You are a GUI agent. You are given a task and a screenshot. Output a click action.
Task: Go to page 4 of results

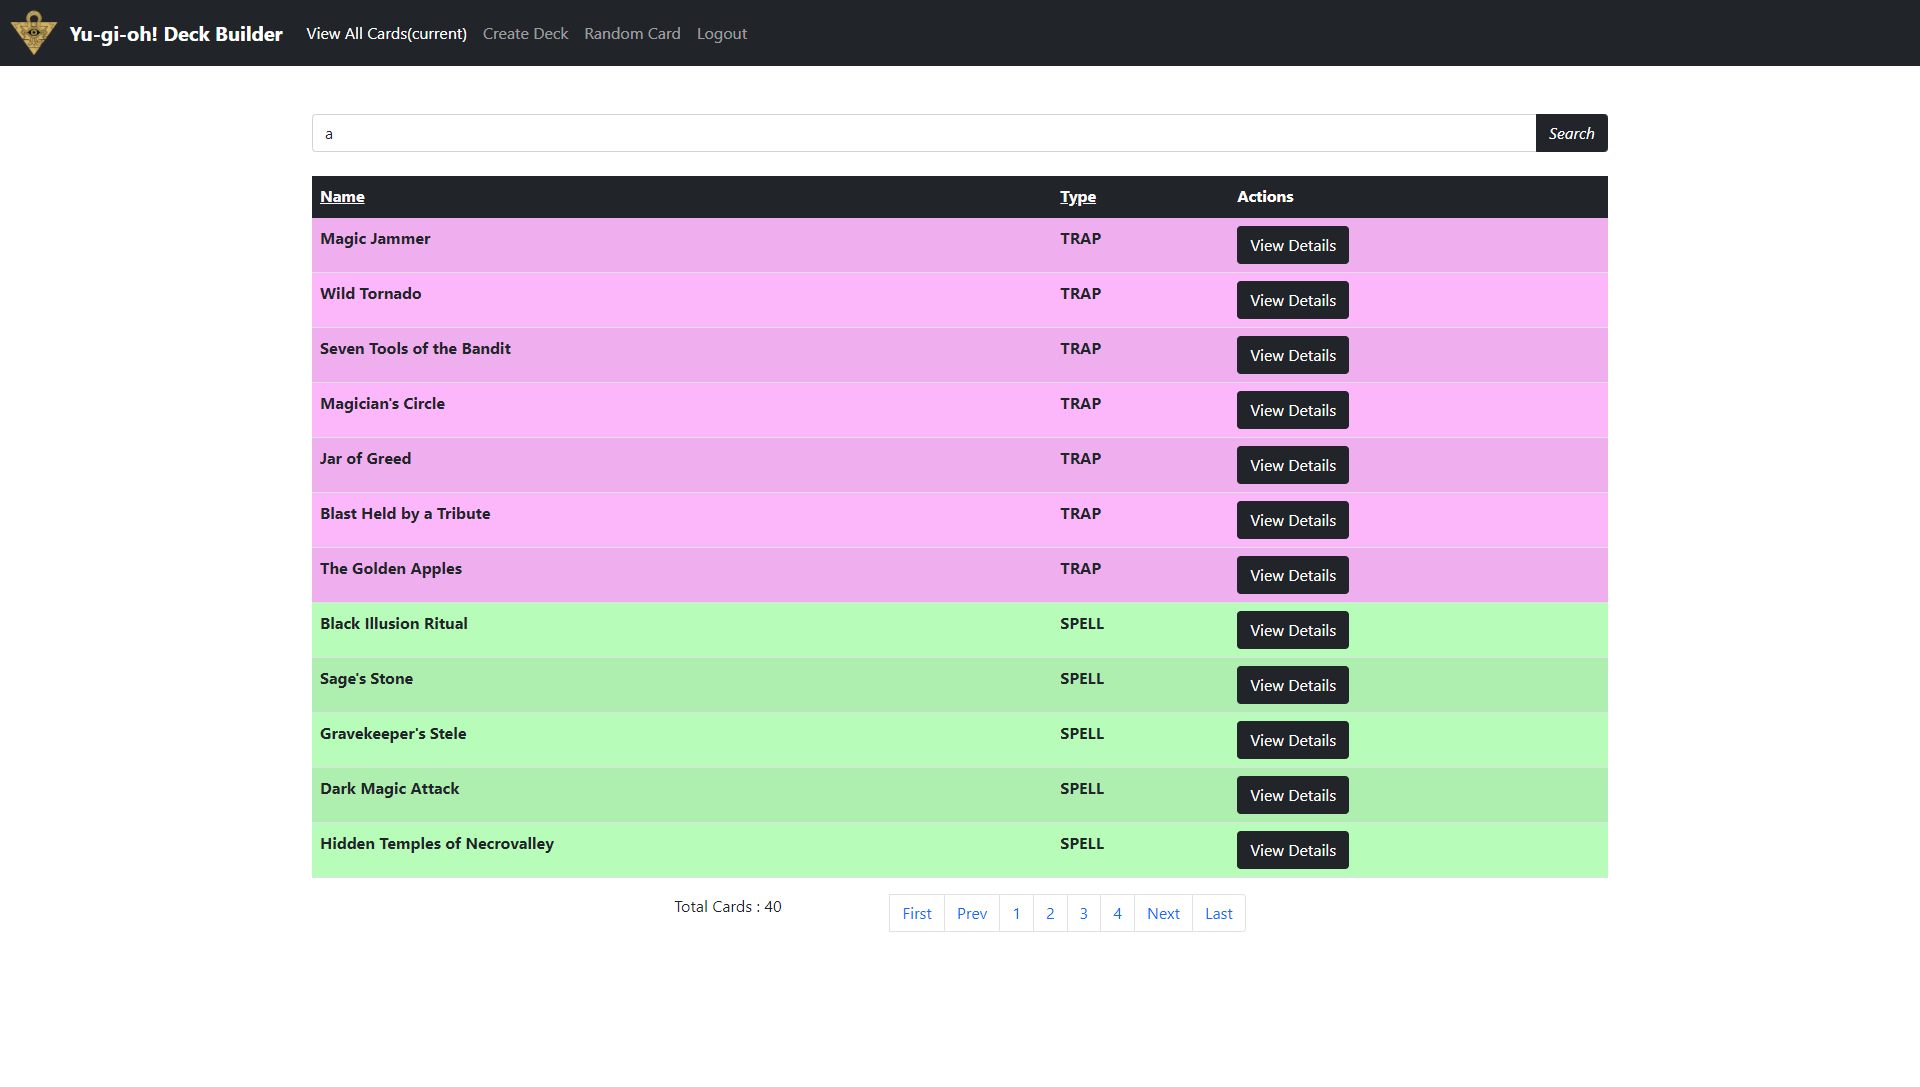pos(1117,913)
